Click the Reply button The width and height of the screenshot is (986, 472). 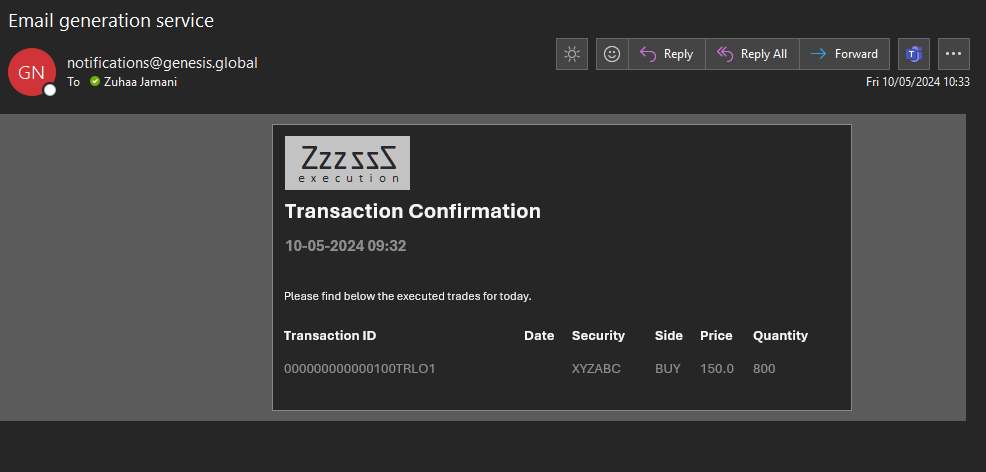pyautogui.click(x=667, y=54)
